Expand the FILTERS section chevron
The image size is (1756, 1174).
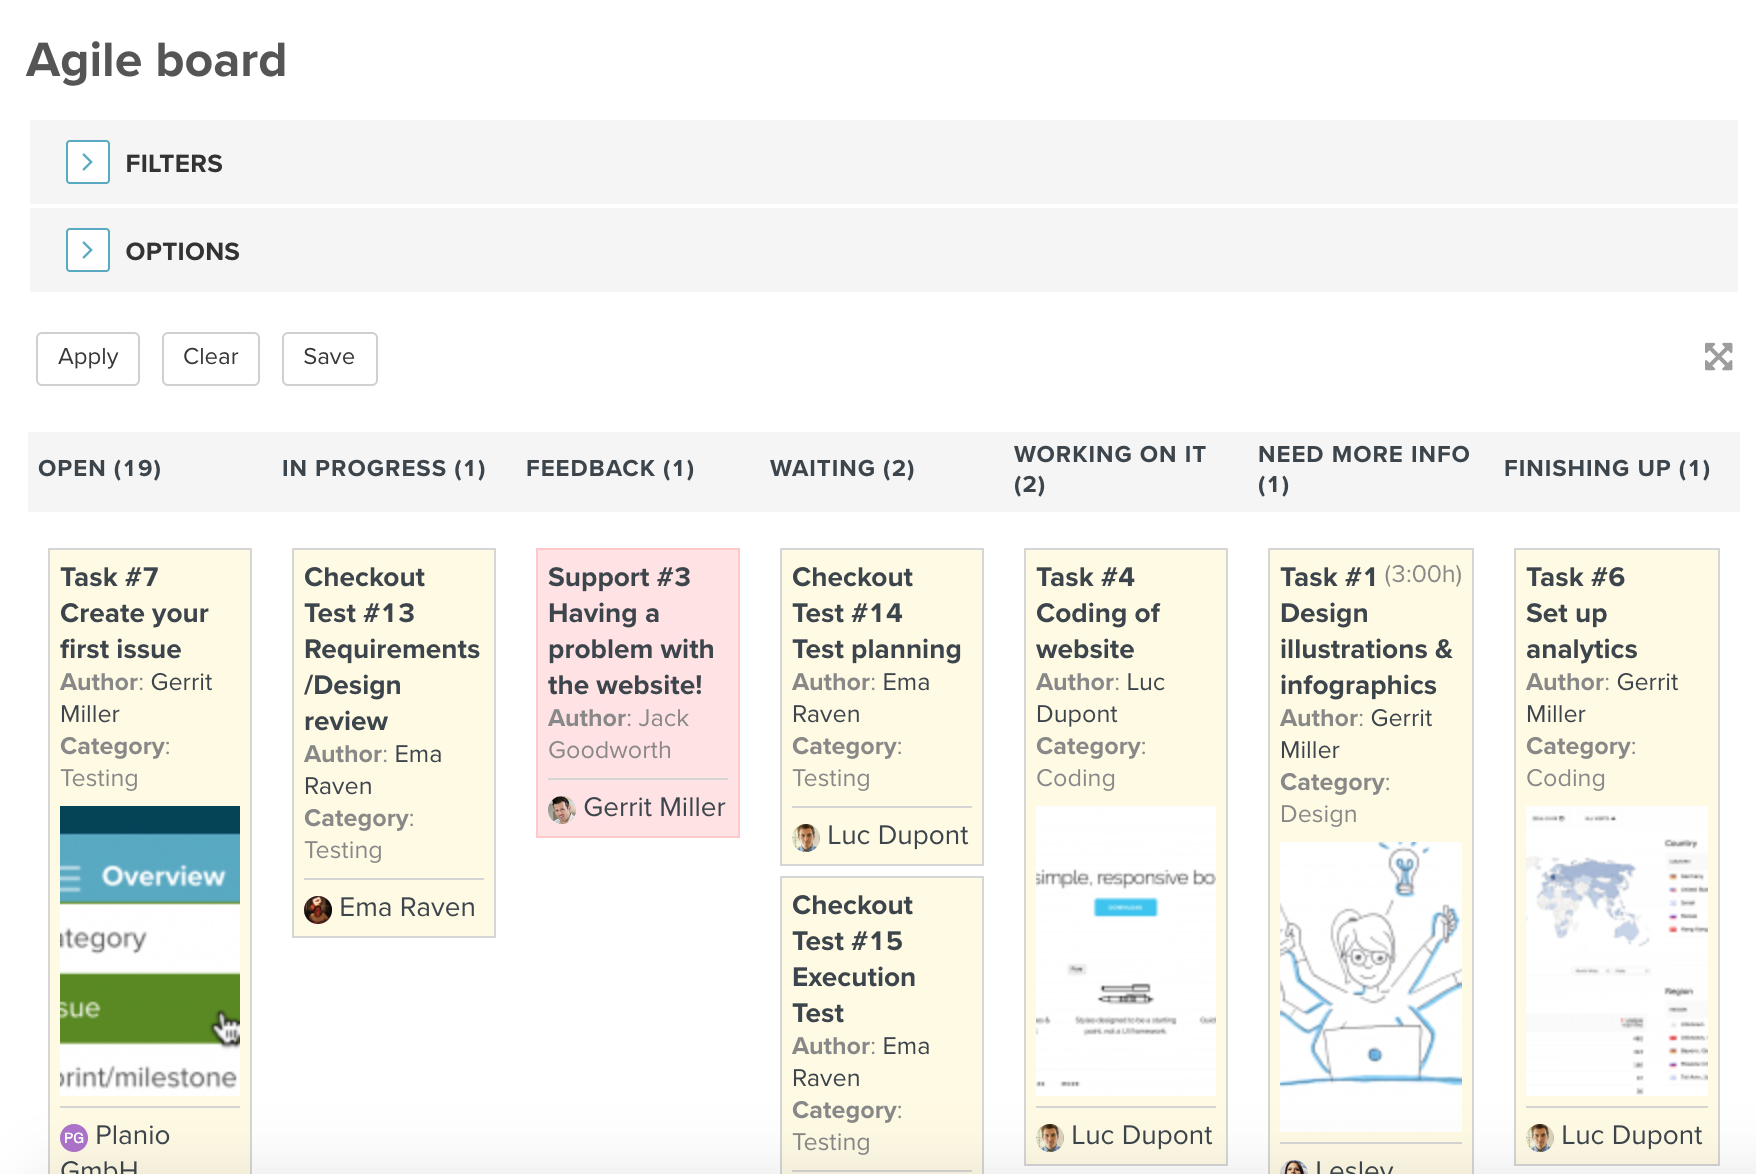(x=88, y=162)
